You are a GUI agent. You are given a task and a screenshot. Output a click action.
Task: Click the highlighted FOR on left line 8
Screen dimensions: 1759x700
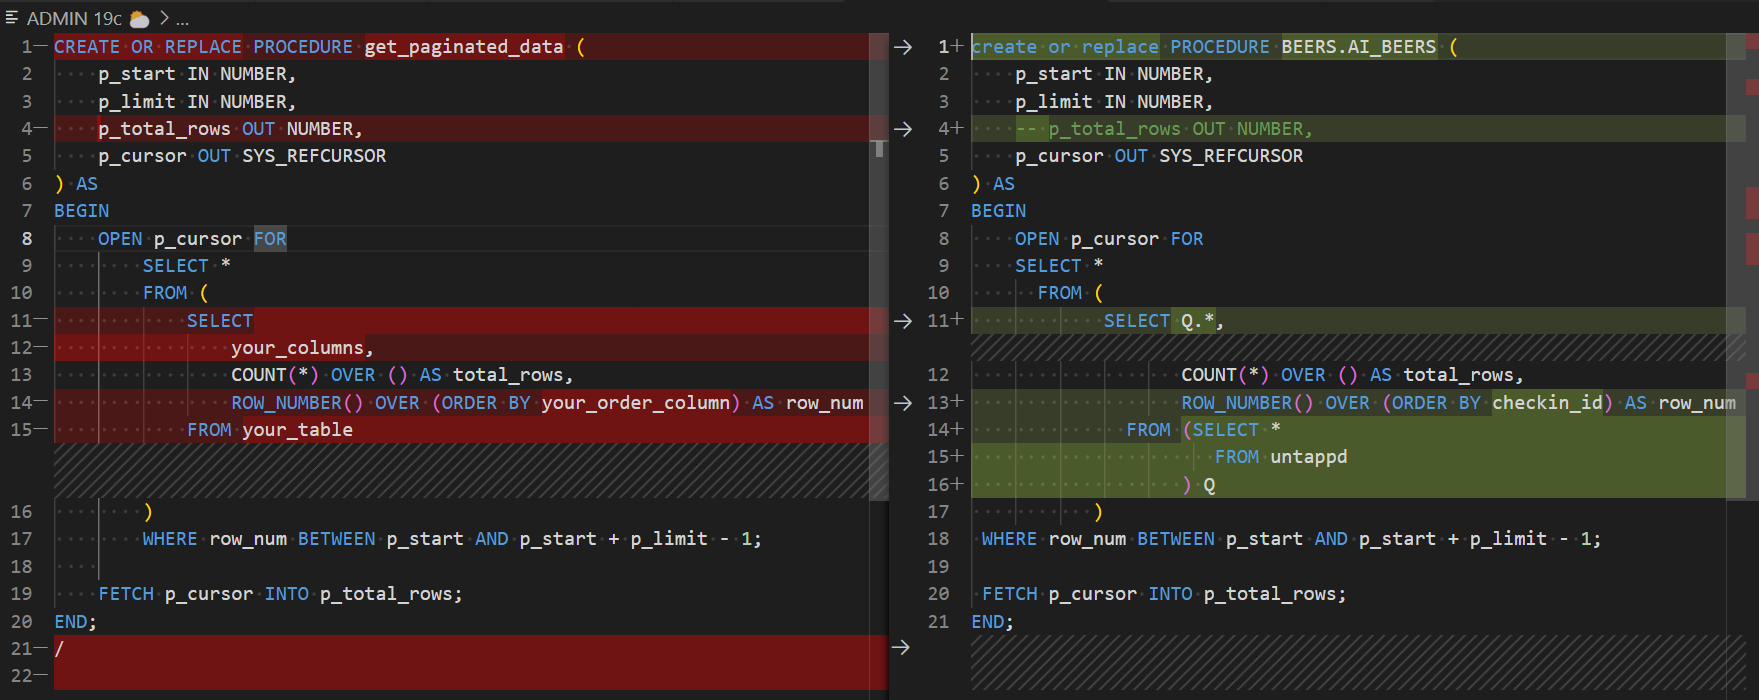point(270,239)
